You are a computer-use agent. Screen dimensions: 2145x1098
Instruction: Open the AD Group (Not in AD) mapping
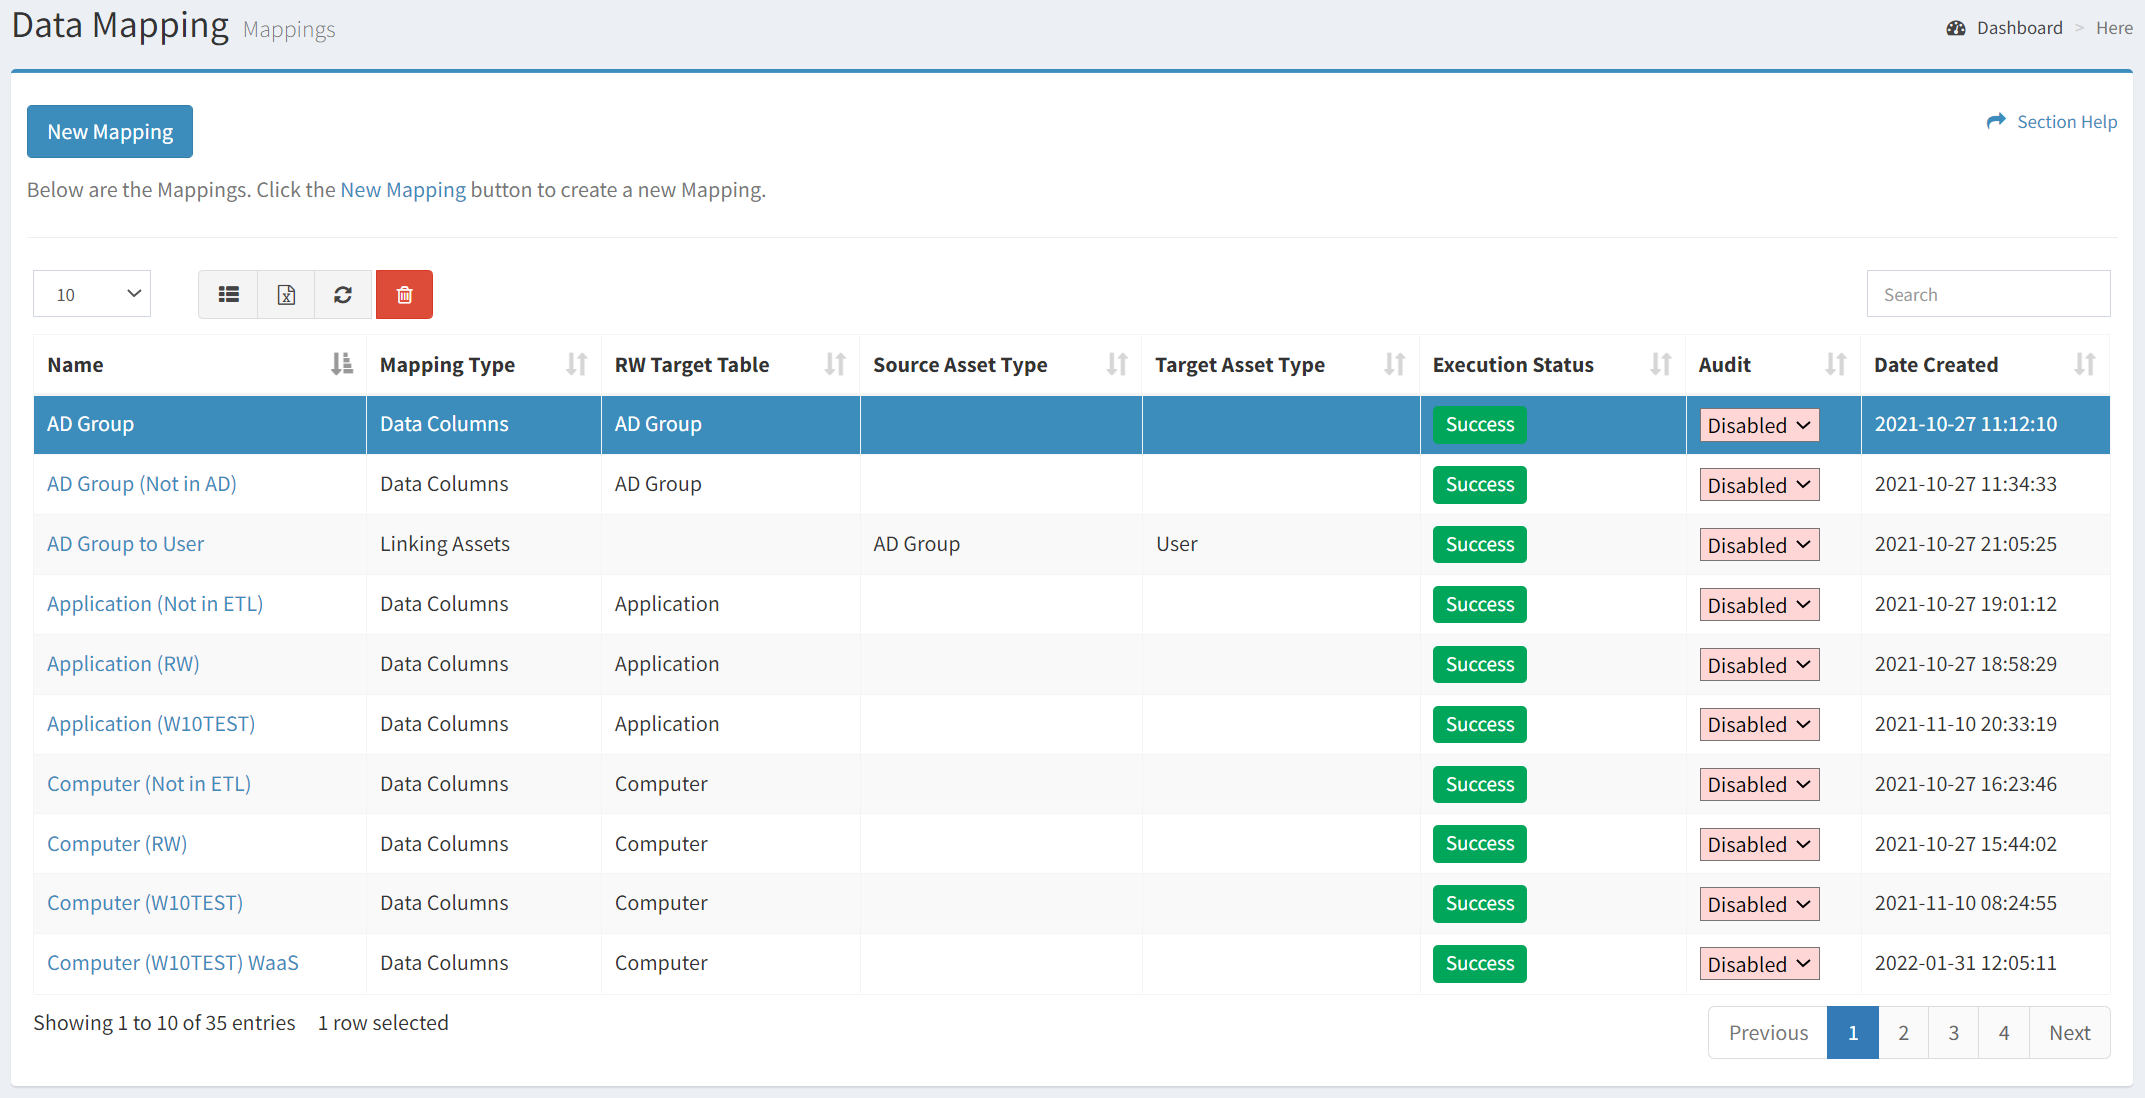click(x=141, y=483)
